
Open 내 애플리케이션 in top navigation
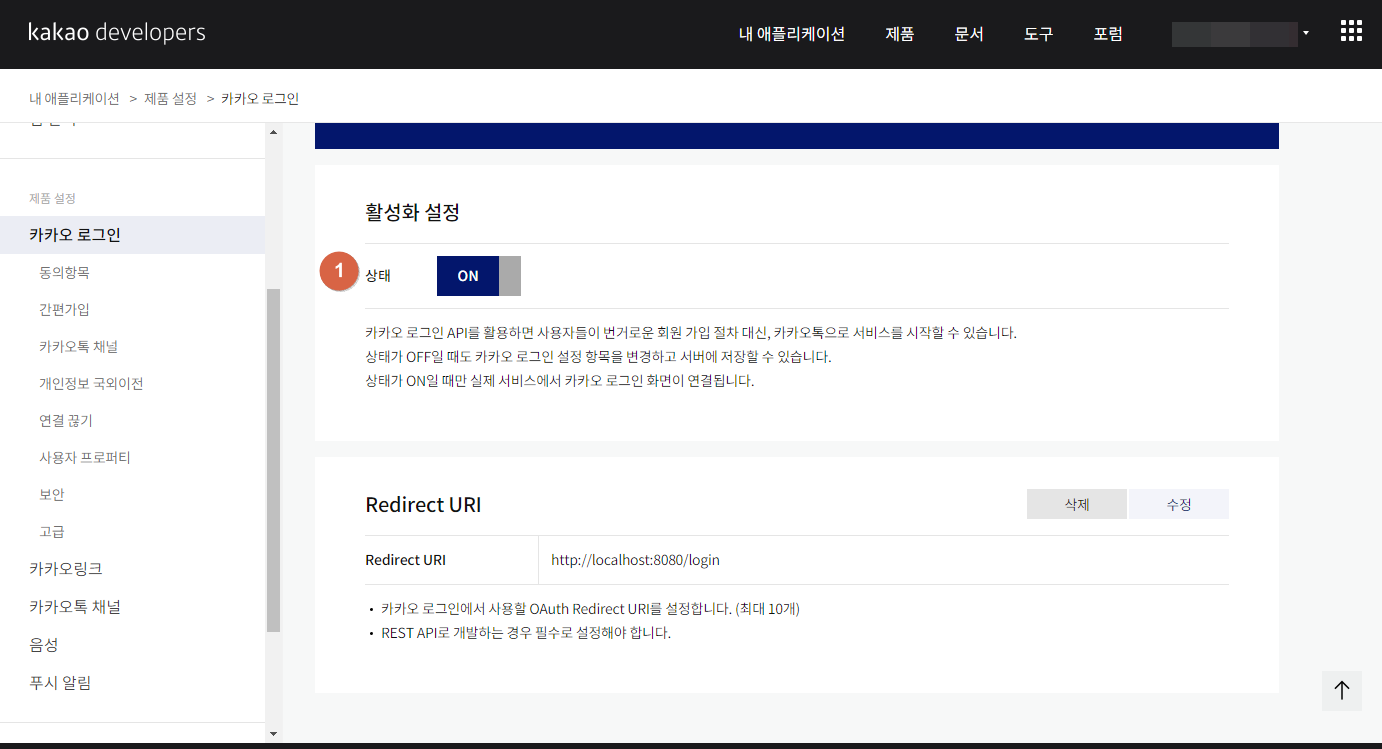[x=792, y=34]
